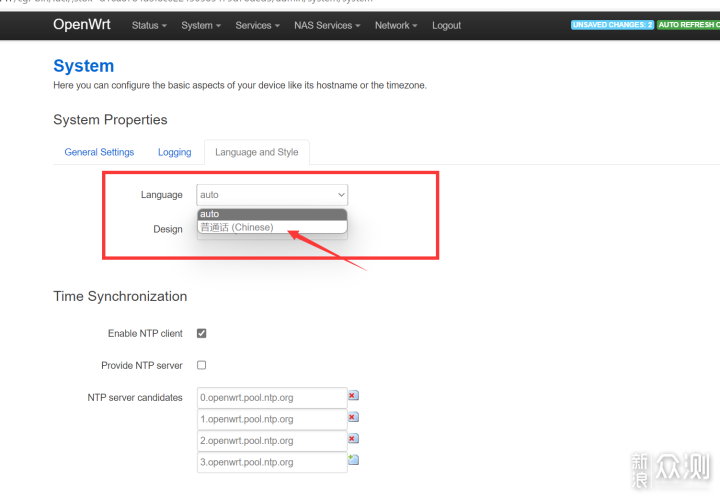Switch to the Logging tab
The width and height of the screenshot is (720, 498).
click(x=174, y=152)
